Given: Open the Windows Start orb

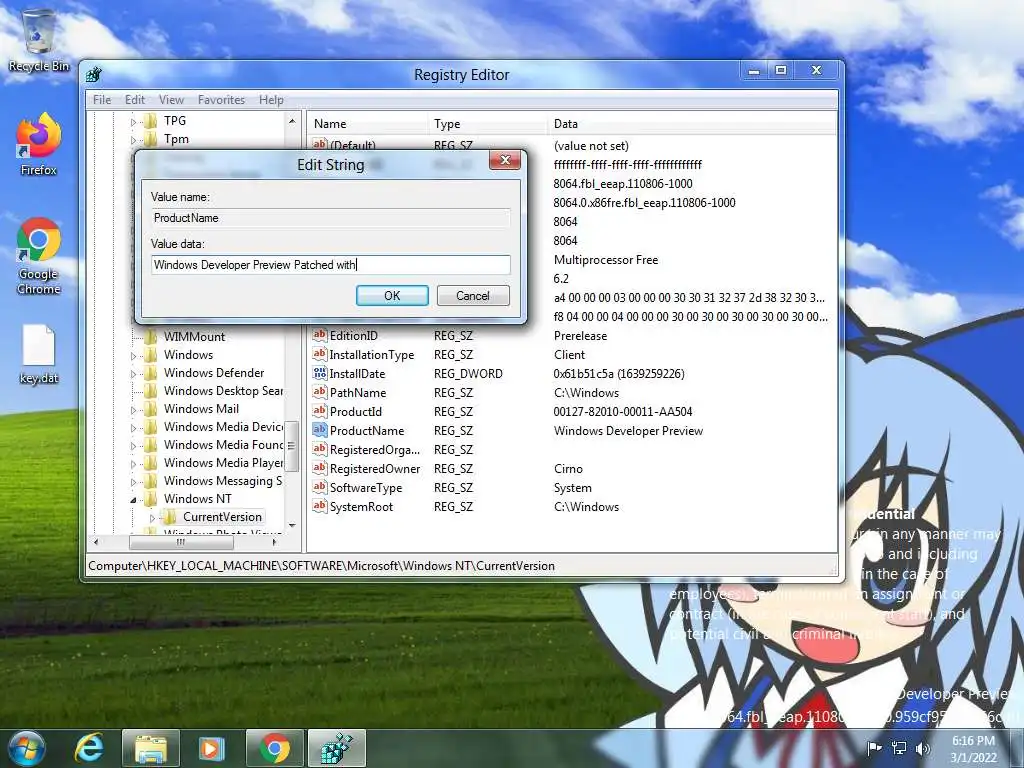Looking at the screenshot, I should pyautogui.click(x=26, y=748).
